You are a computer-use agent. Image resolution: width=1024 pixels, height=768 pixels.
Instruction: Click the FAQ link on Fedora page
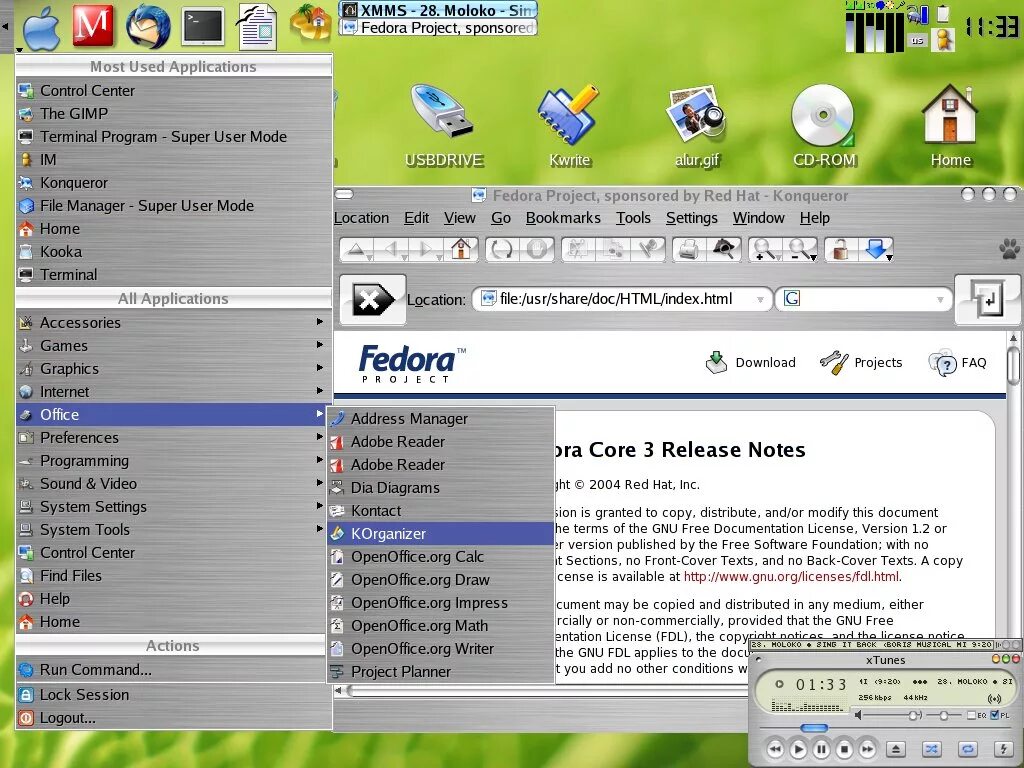pos(957,362)
